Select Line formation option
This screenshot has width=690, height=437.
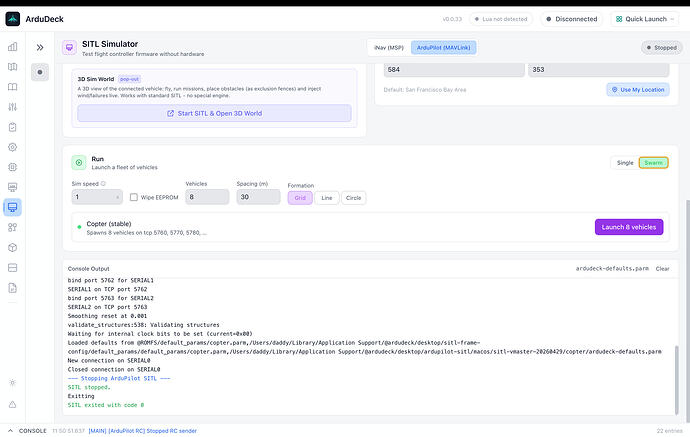(x=327, y=198)
